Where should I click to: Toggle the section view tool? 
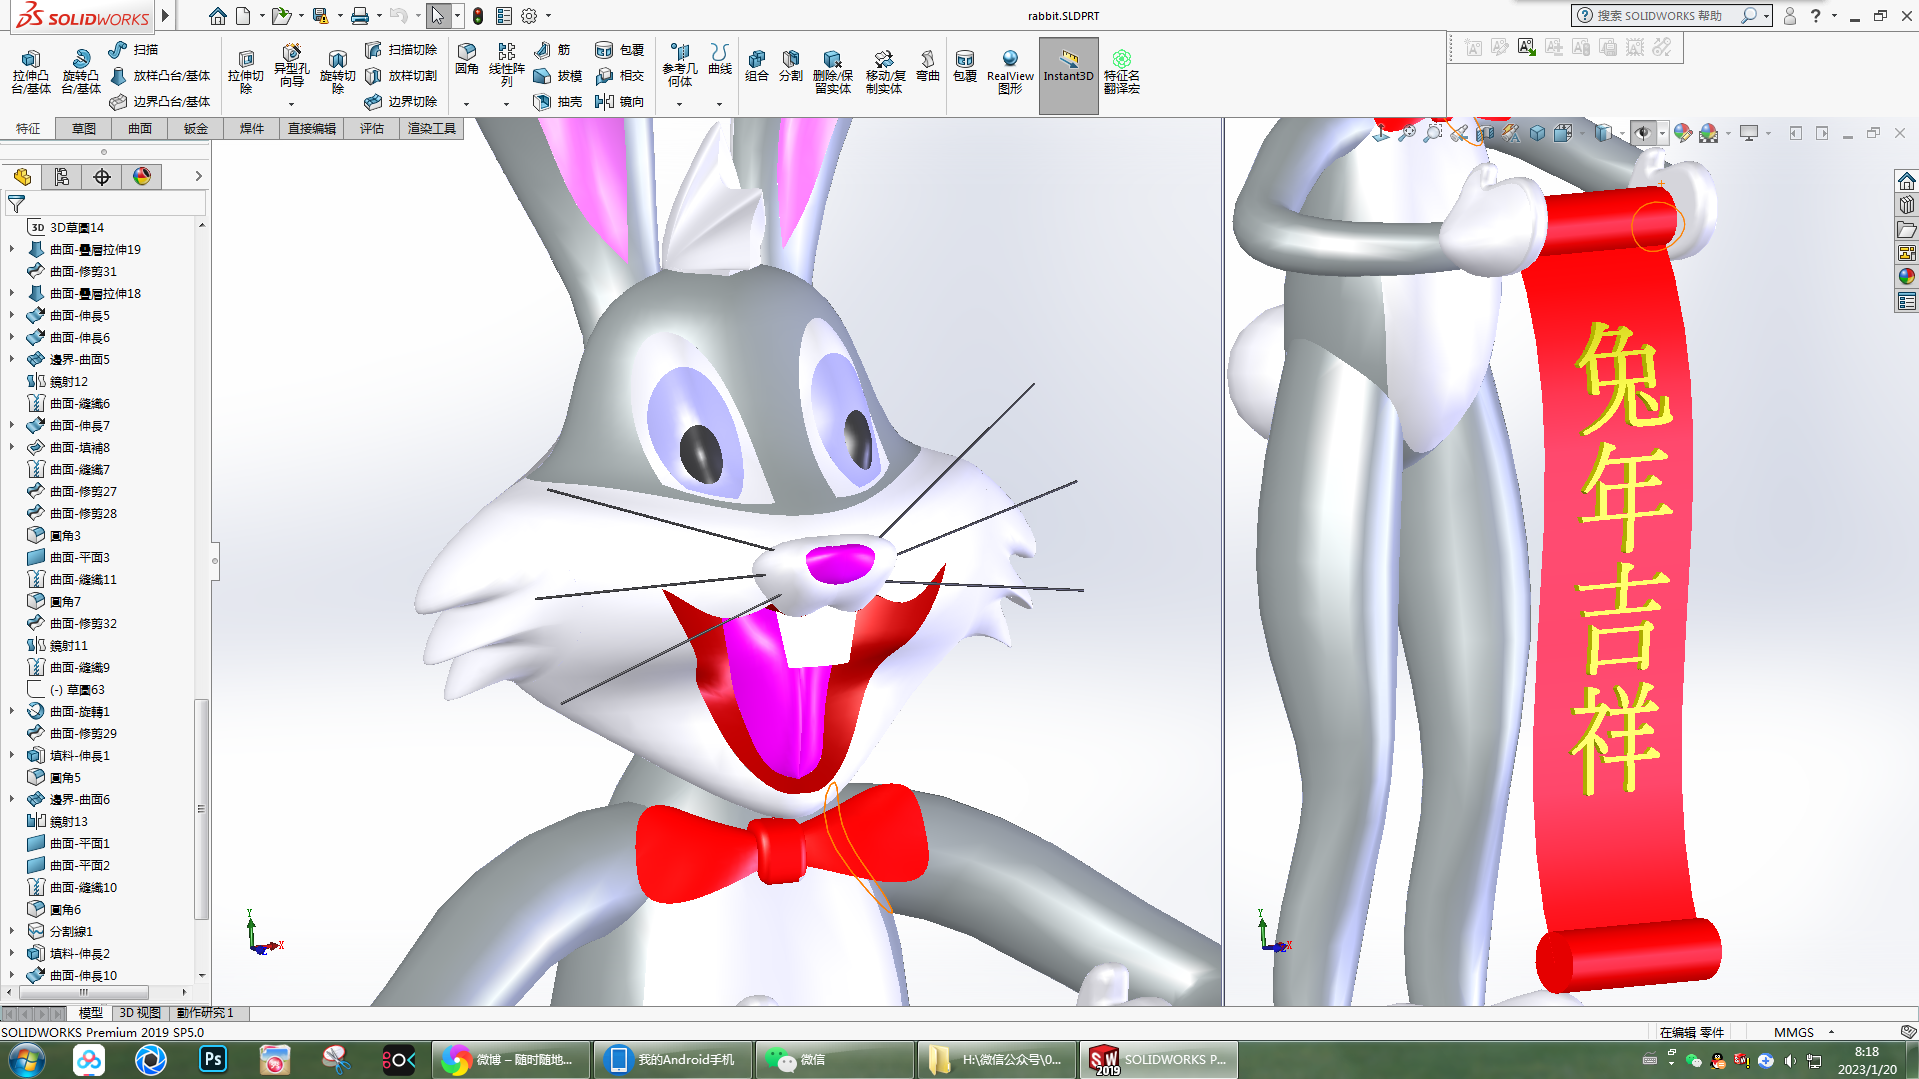click(x=1486, y=133)
